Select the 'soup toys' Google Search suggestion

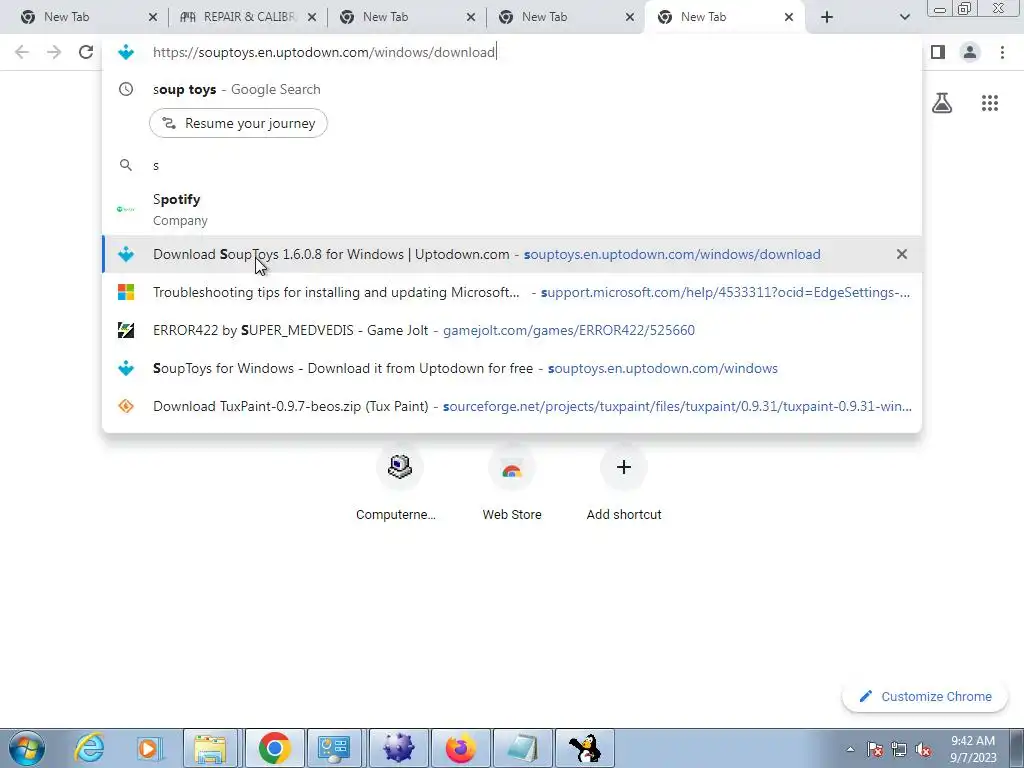point(512,89)
